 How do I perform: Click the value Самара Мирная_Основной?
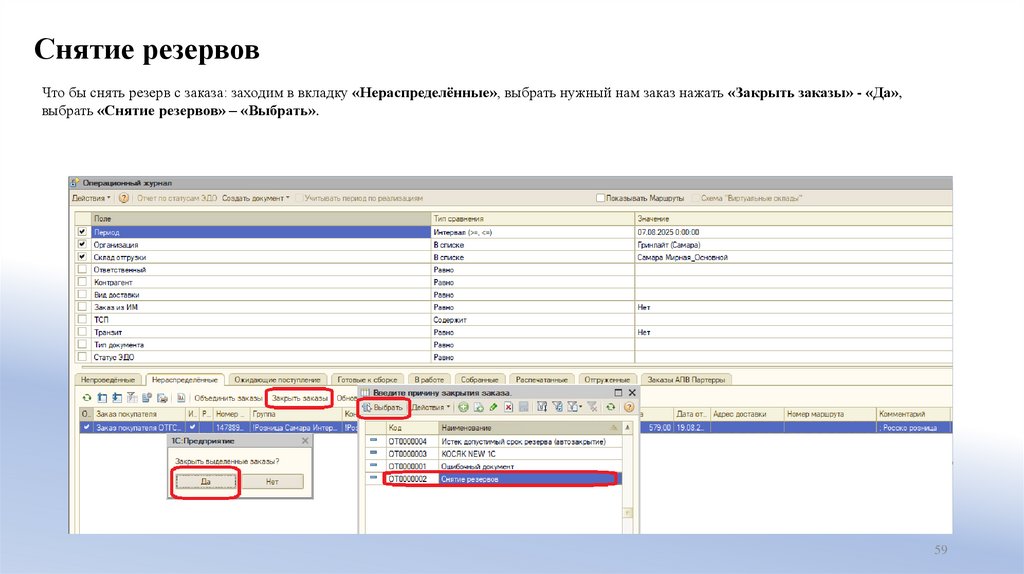(682, 257)
